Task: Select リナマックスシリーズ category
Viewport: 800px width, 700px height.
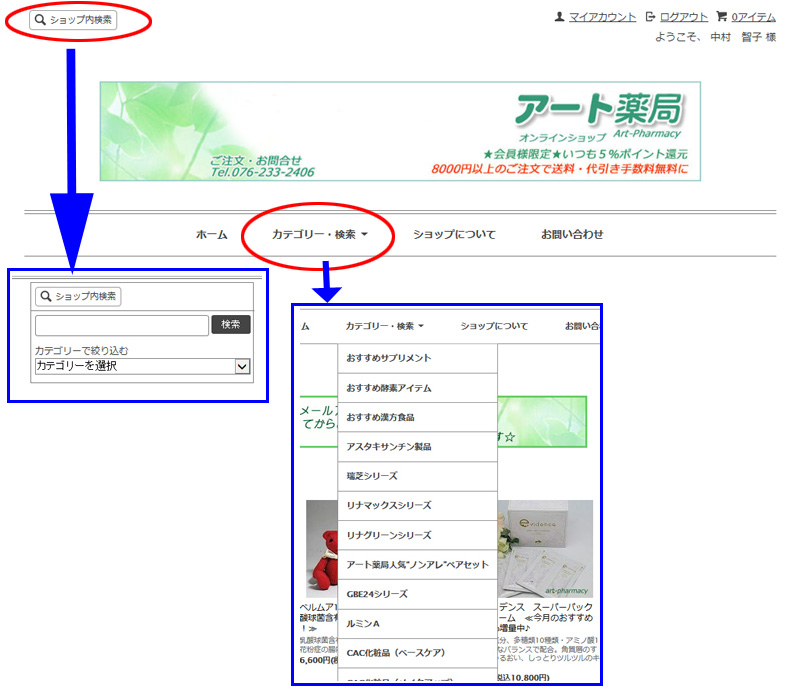Action: [417, 506]
